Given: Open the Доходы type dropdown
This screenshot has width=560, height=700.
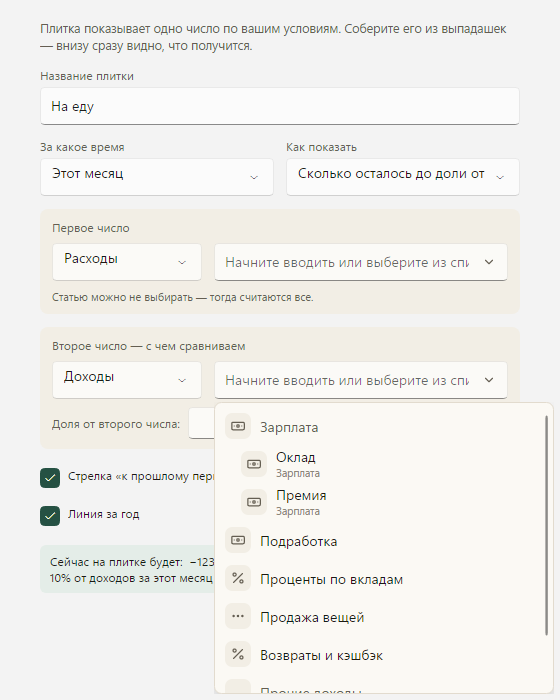Looking at the screenshot, I should click(x=127, y=380).
